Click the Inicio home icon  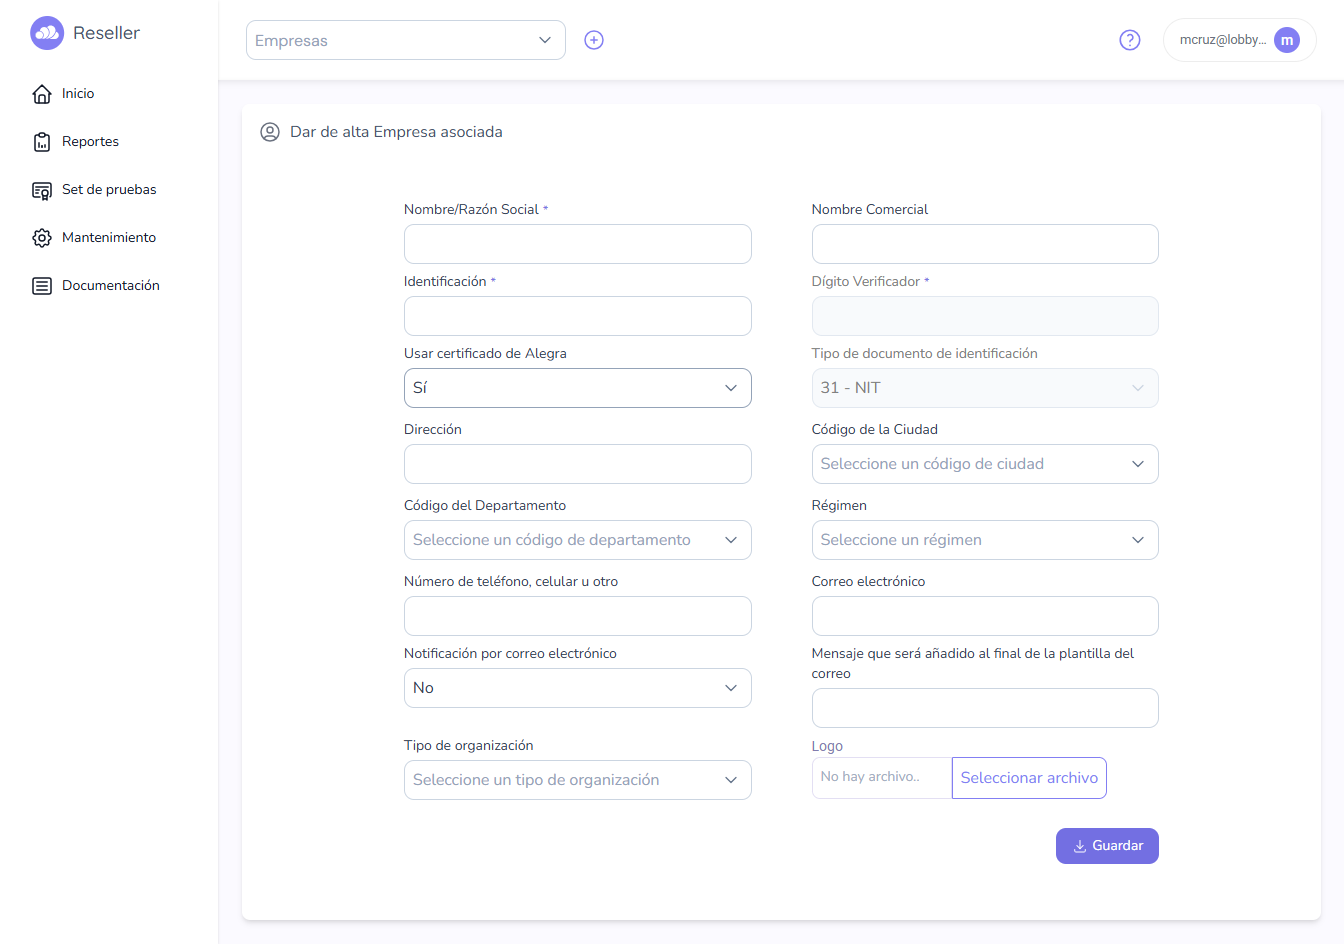tap(42, 94)
